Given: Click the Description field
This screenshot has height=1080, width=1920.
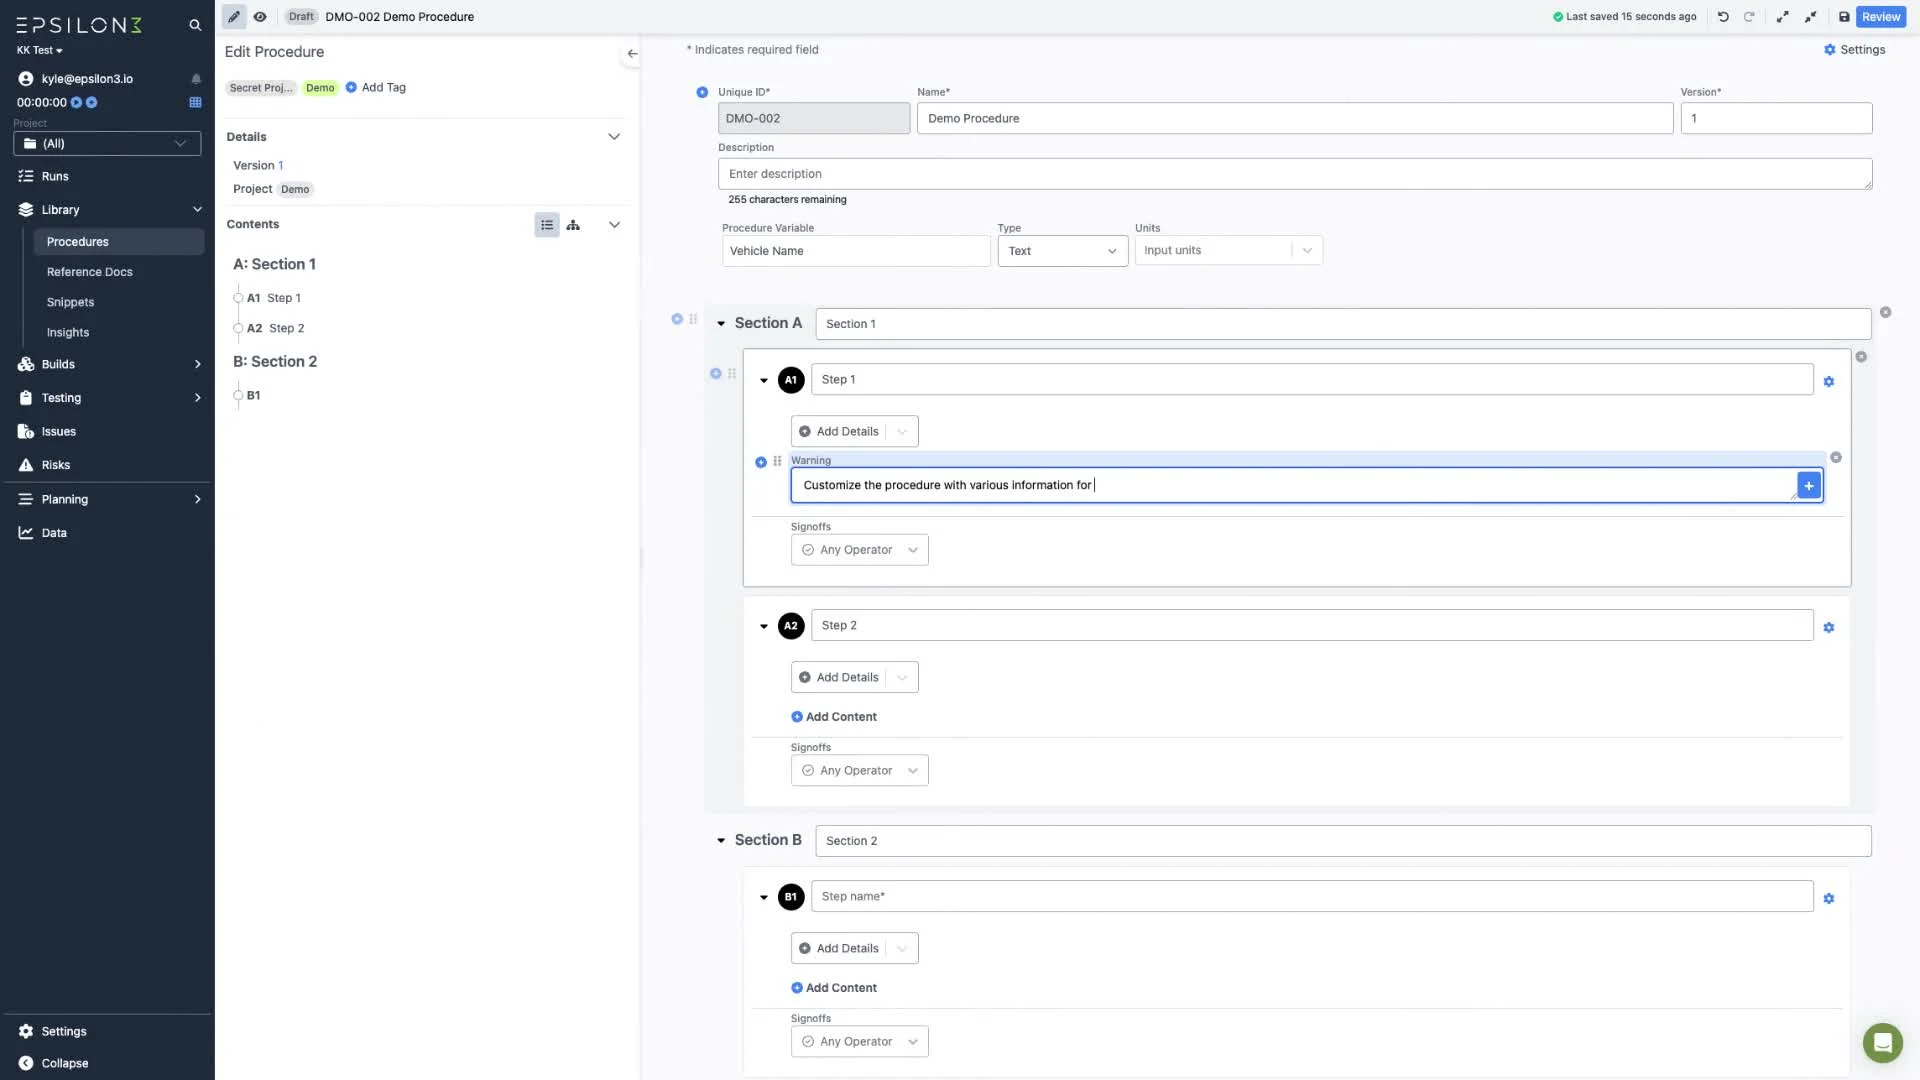Looking at the screenshot, I should 1294,174.
